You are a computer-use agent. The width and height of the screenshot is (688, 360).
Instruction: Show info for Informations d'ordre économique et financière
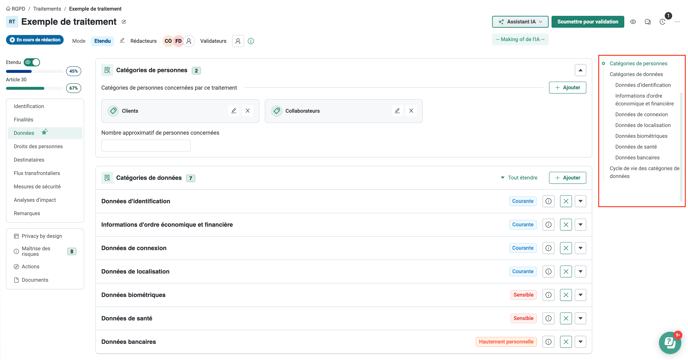(x=548, y=224)
